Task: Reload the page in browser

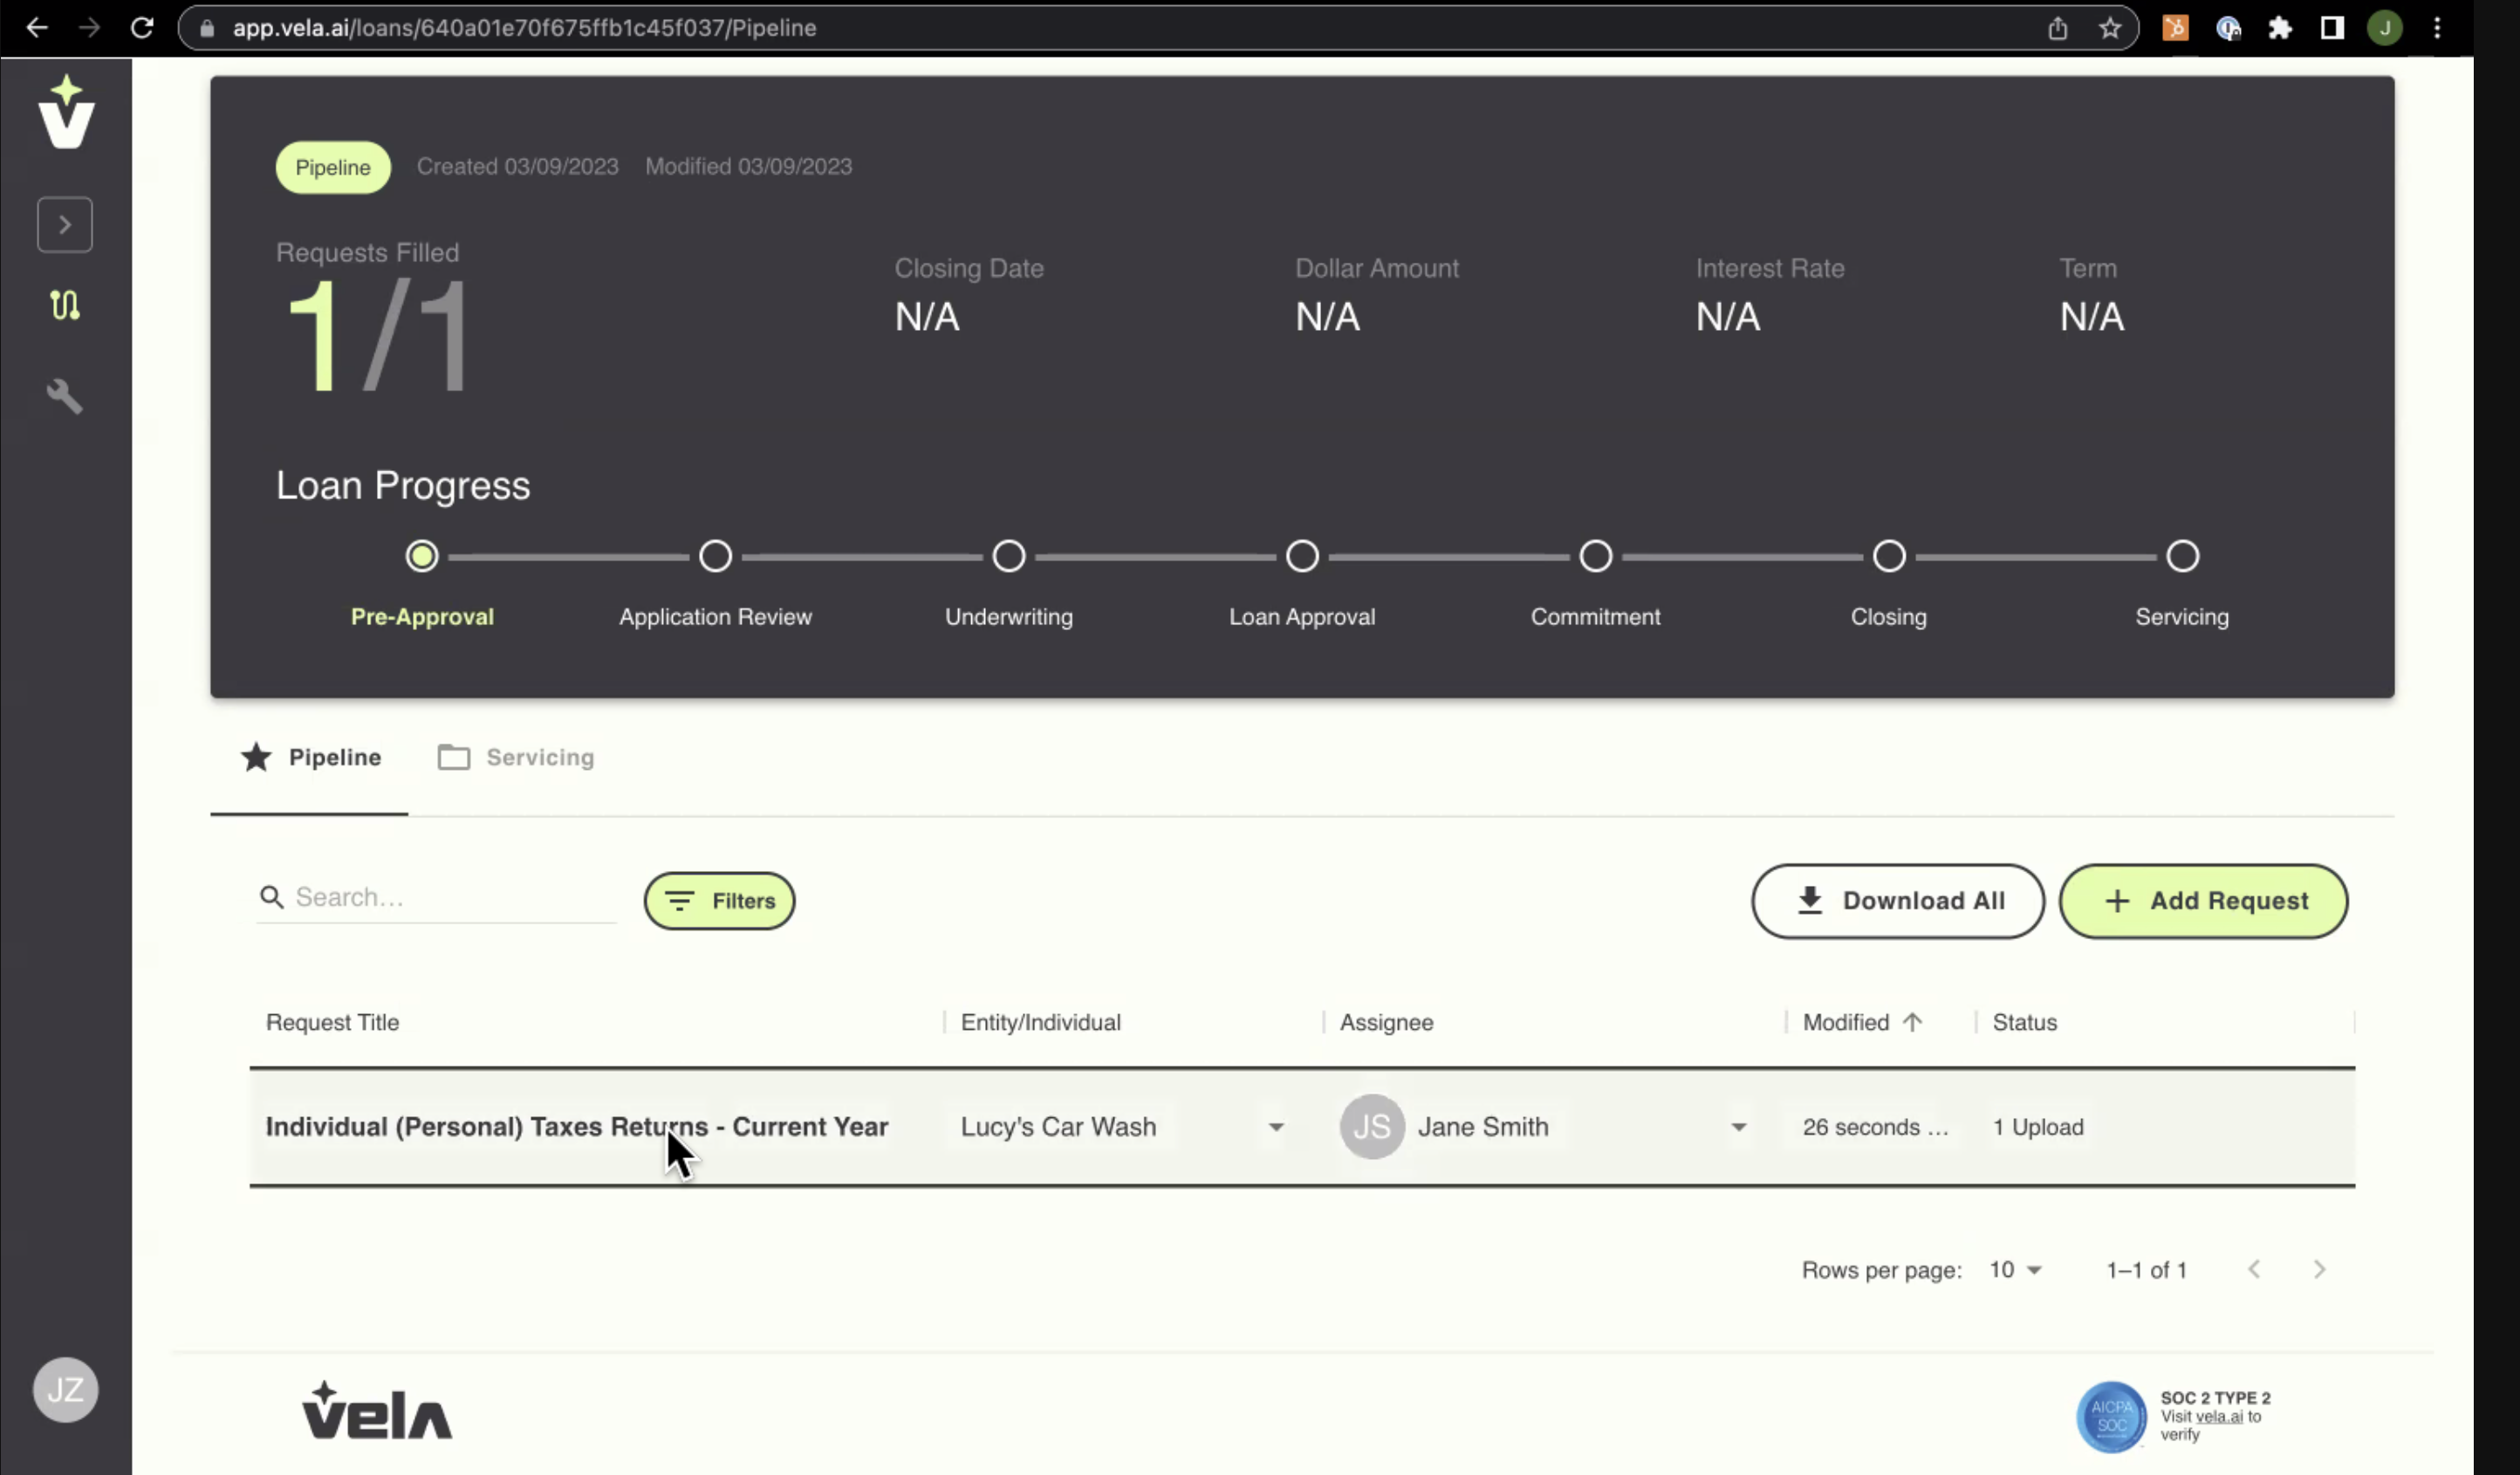Action: click(142, 28)
